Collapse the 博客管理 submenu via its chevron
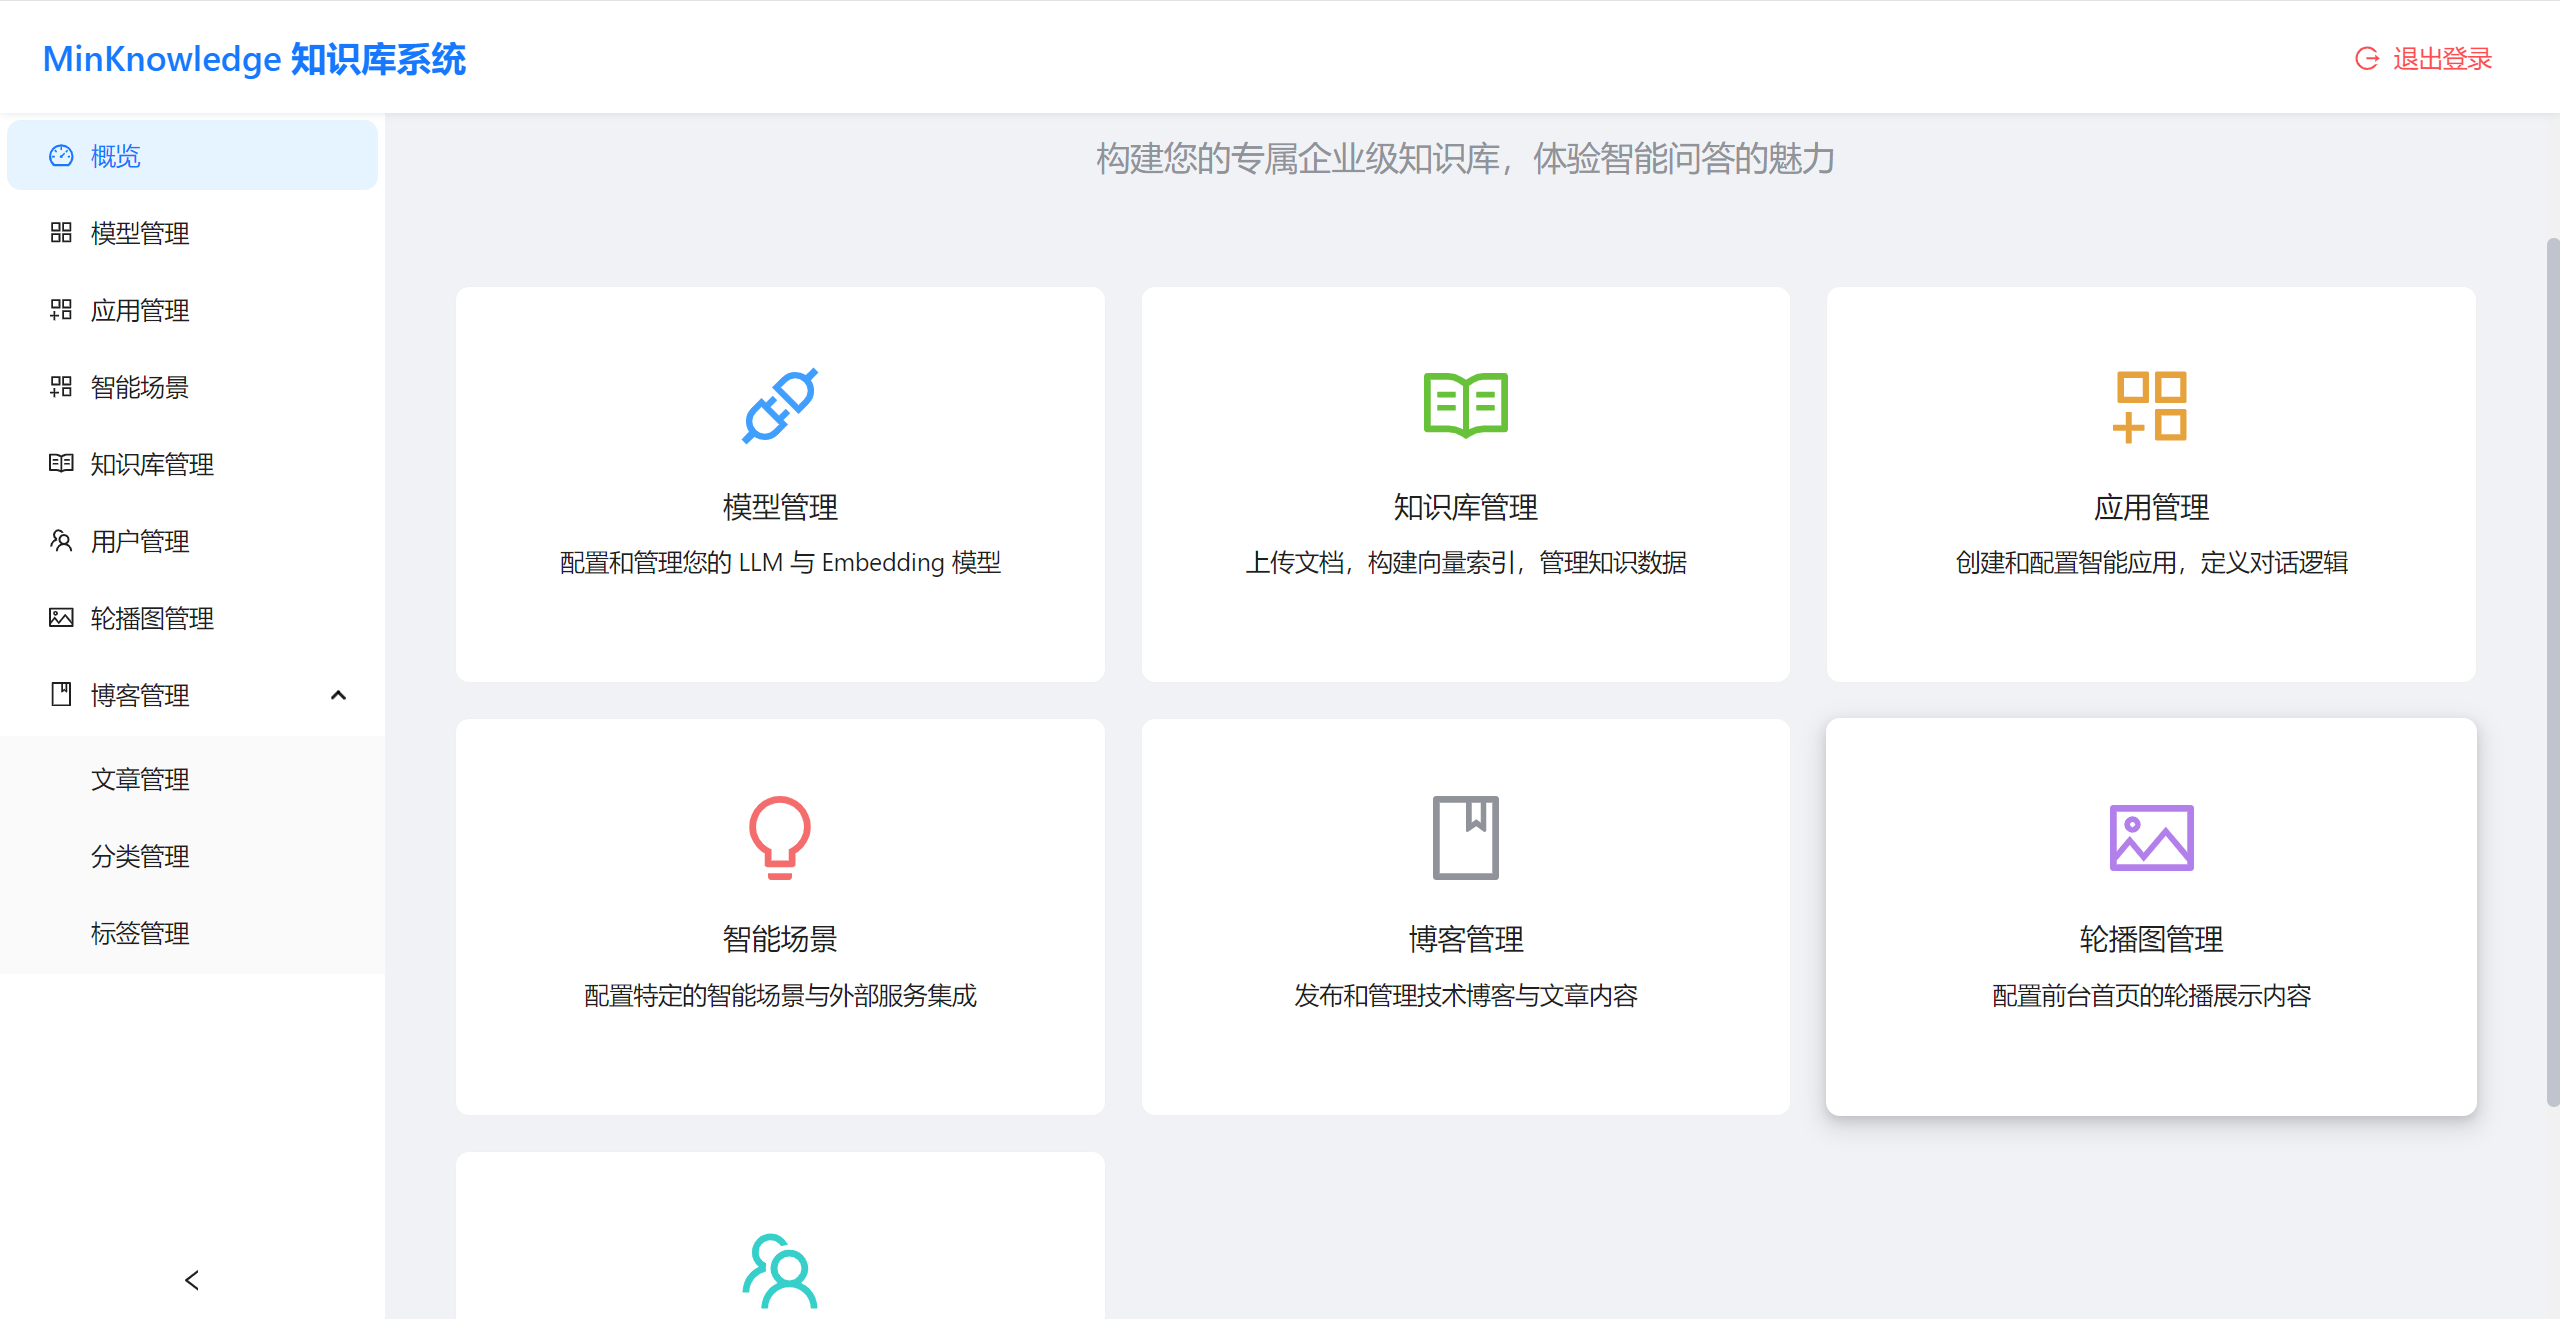 pos(339,695)
